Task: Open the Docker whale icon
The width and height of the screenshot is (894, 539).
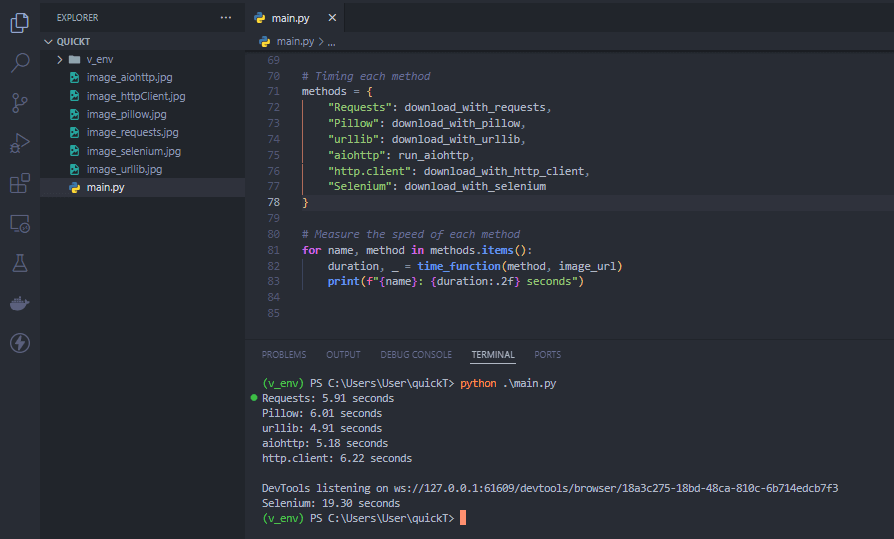Action: [20, 303]
